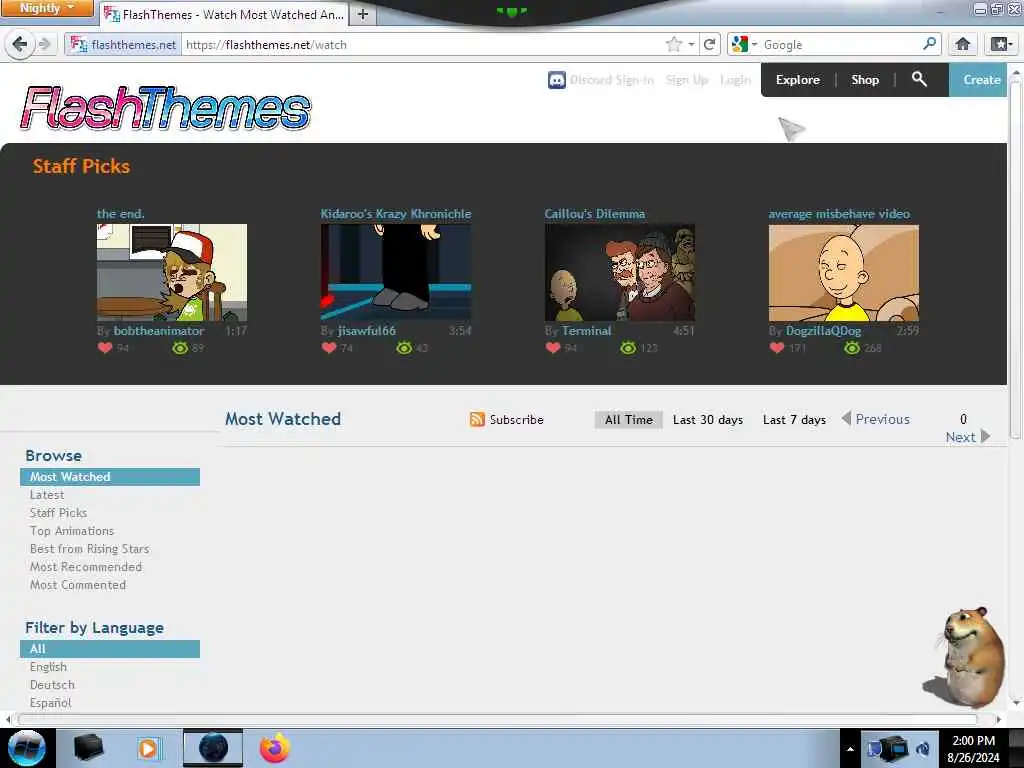Open the Google search engine selector
The height and width of the screenshot is (768, 1024).
pyautogui.click(x=744, y=44)
